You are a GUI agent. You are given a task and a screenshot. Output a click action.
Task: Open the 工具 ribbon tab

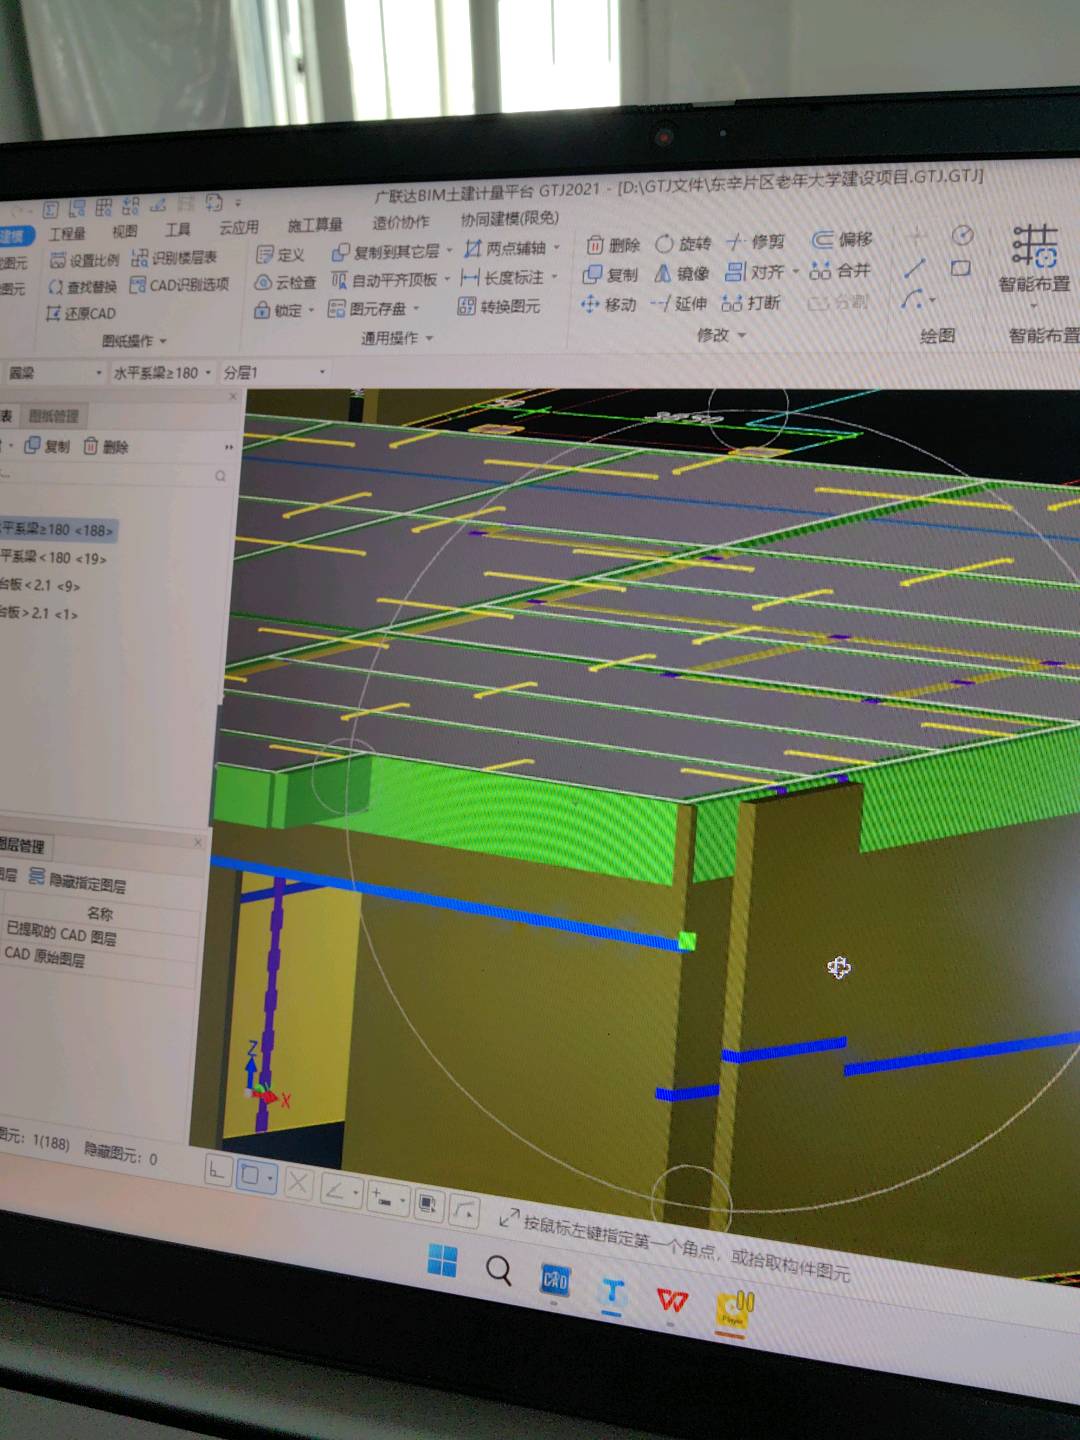pos(177,230)
